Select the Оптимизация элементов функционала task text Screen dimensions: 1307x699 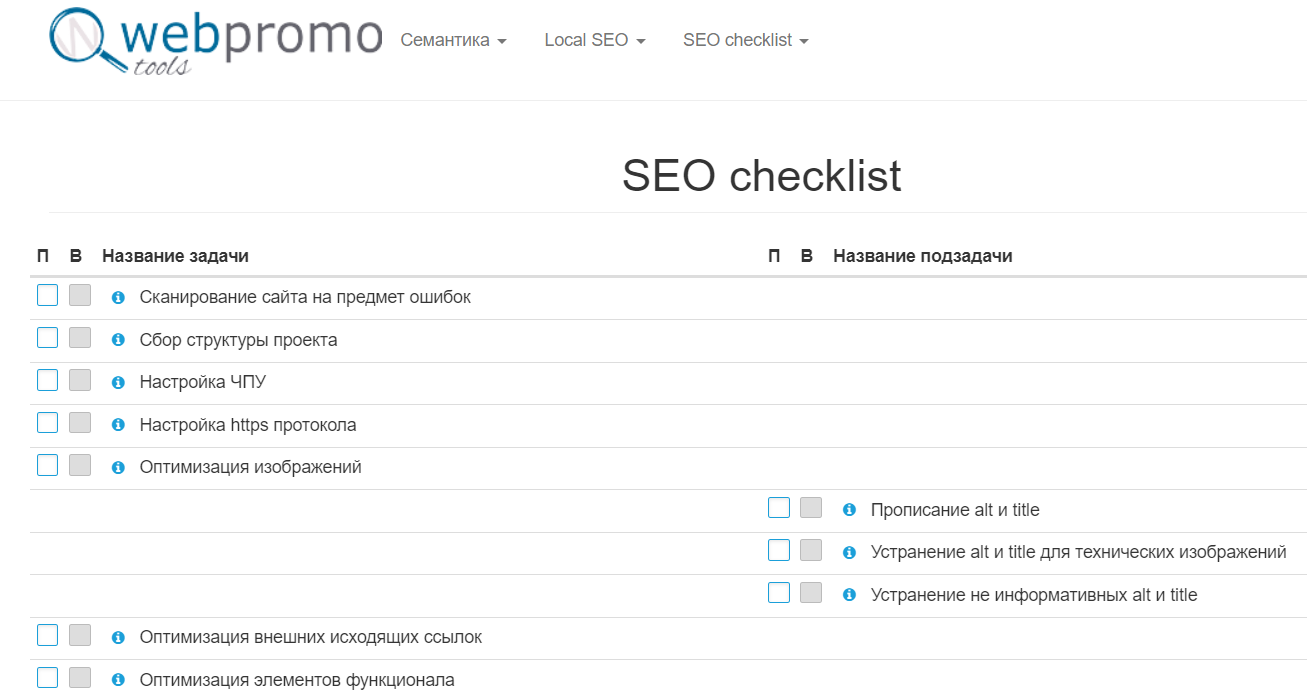[297, 680]
